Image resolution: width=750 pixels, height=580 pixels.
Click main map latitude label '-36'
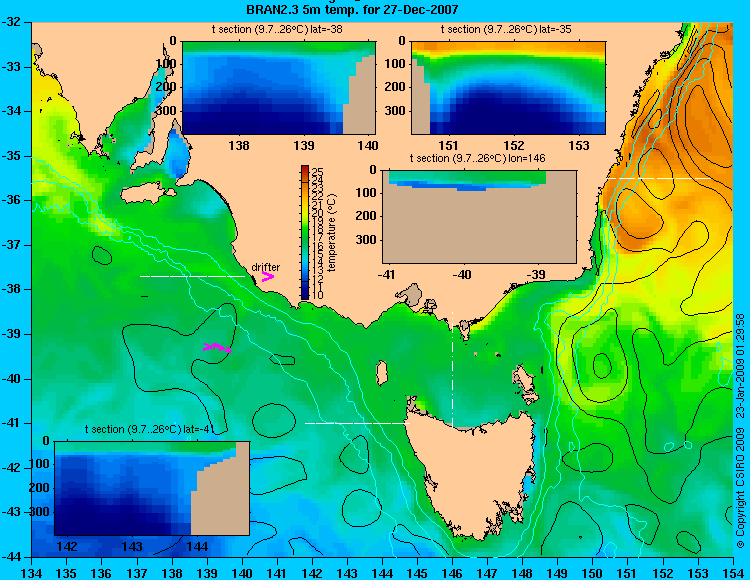(x=13, y=200)
